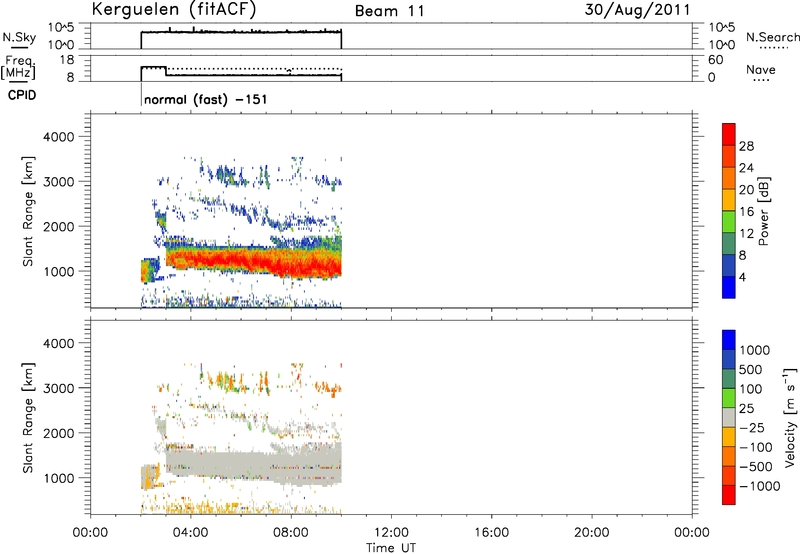This screenshot has height=554, width=800.
Task: Click the 04:00 time tick label
Action: coord(190,533)
